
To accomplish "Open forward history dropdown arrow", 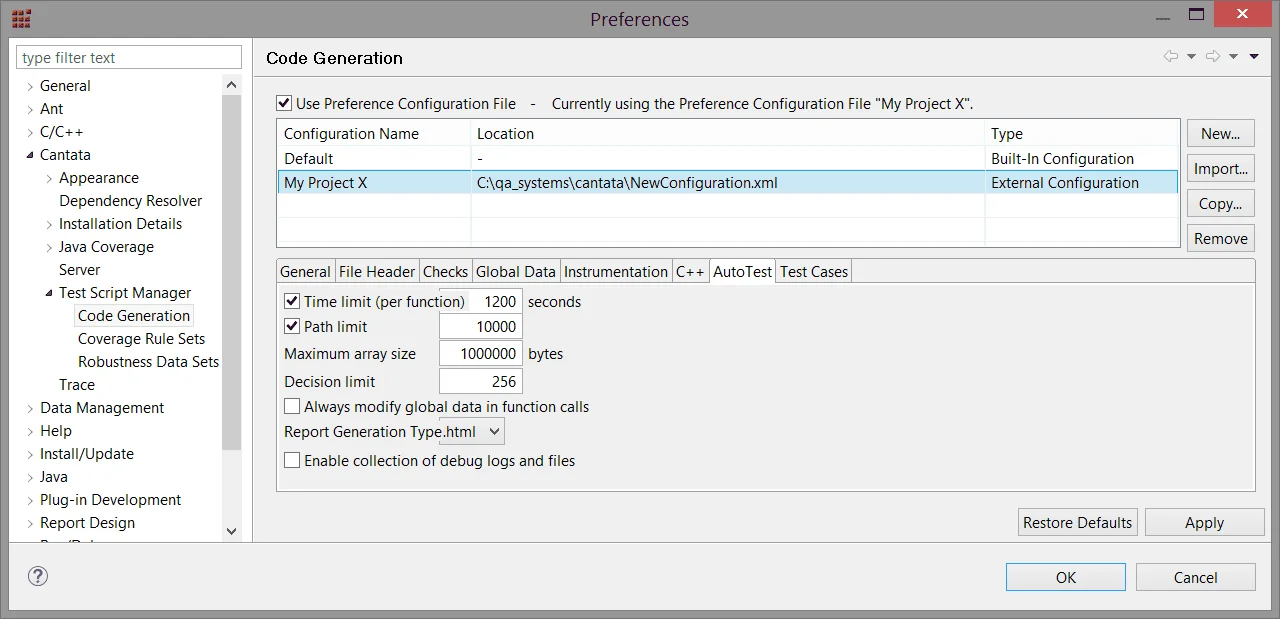I will 1233,57.
